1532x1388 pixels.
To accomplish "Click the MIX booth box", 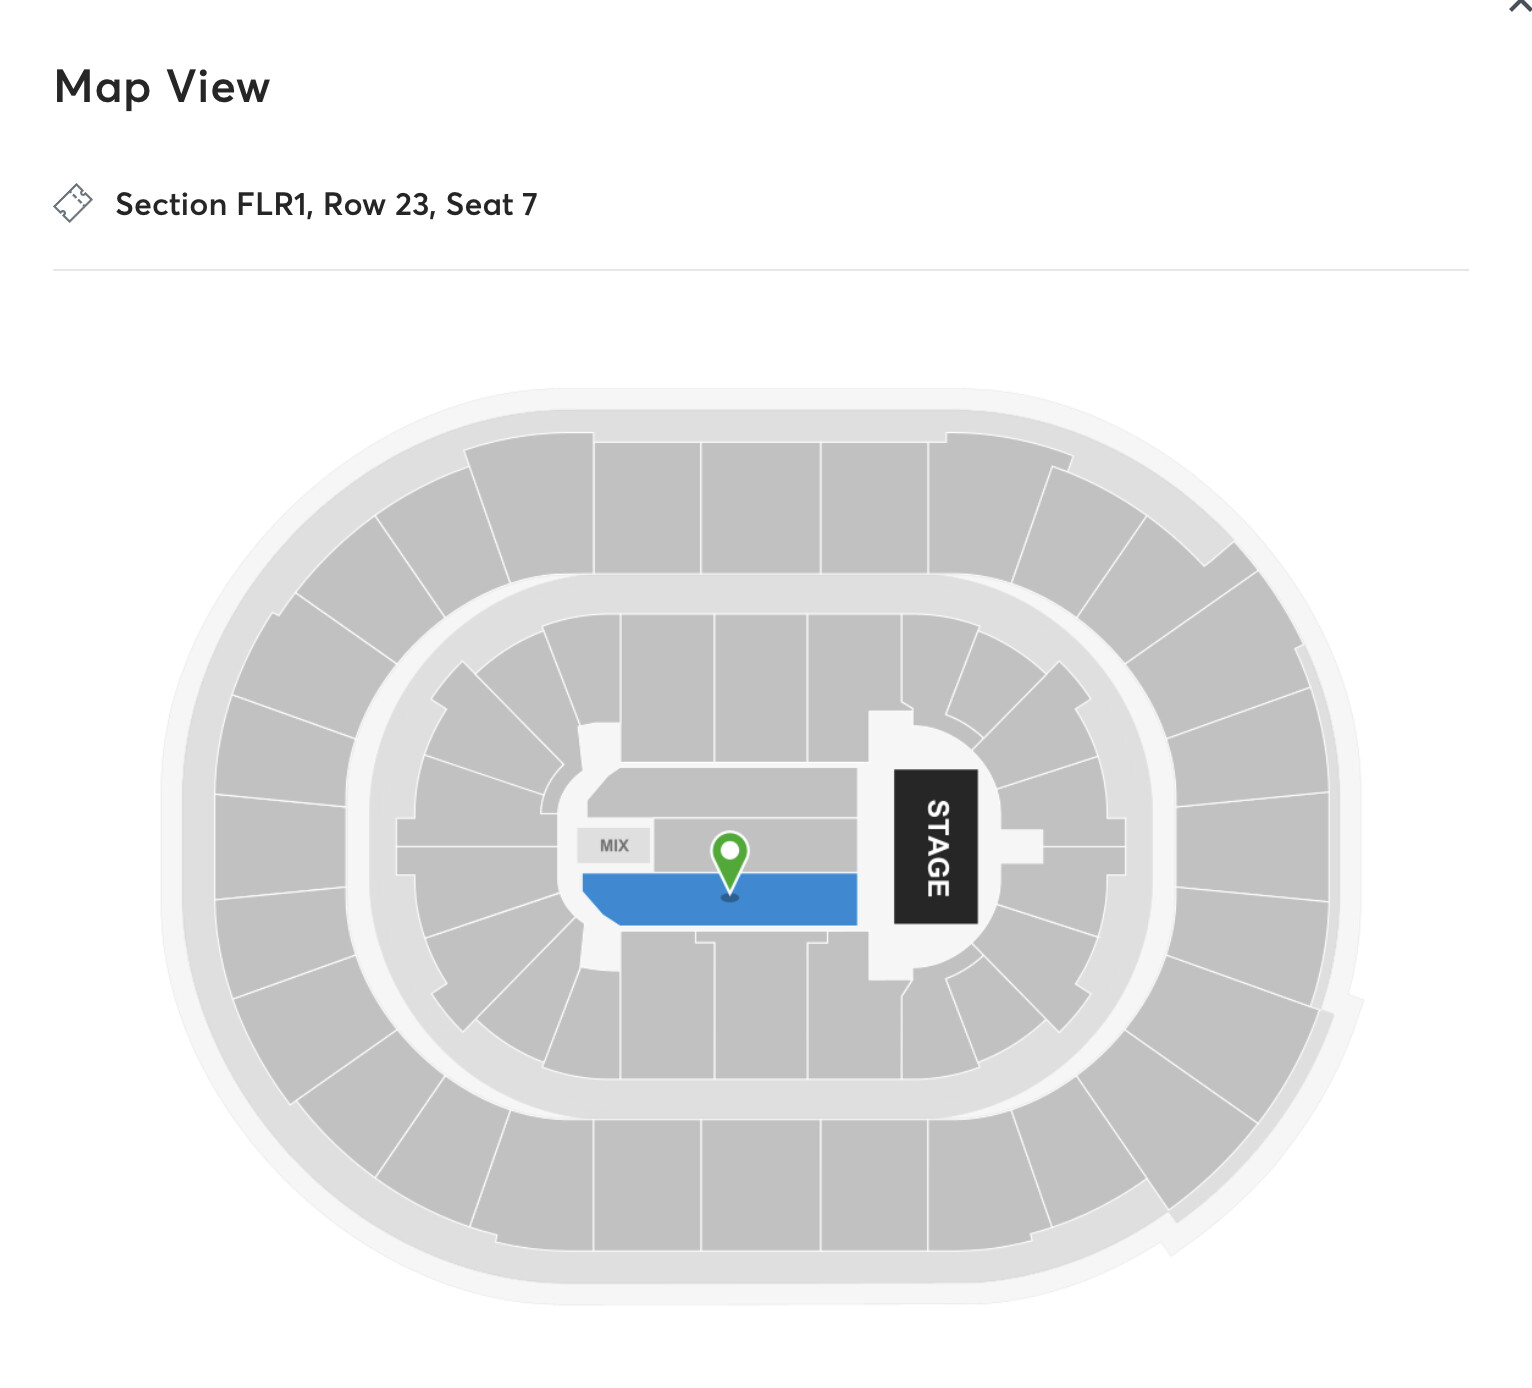I will pos(614,845).
